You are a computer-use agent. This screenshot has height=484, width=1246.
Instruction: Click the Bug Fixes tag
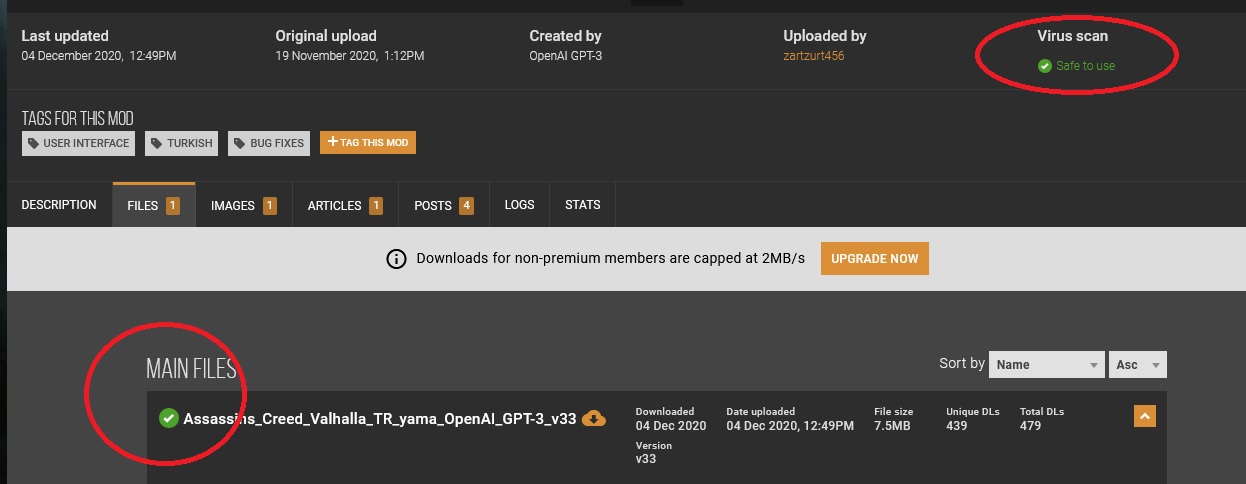(269, 143)
